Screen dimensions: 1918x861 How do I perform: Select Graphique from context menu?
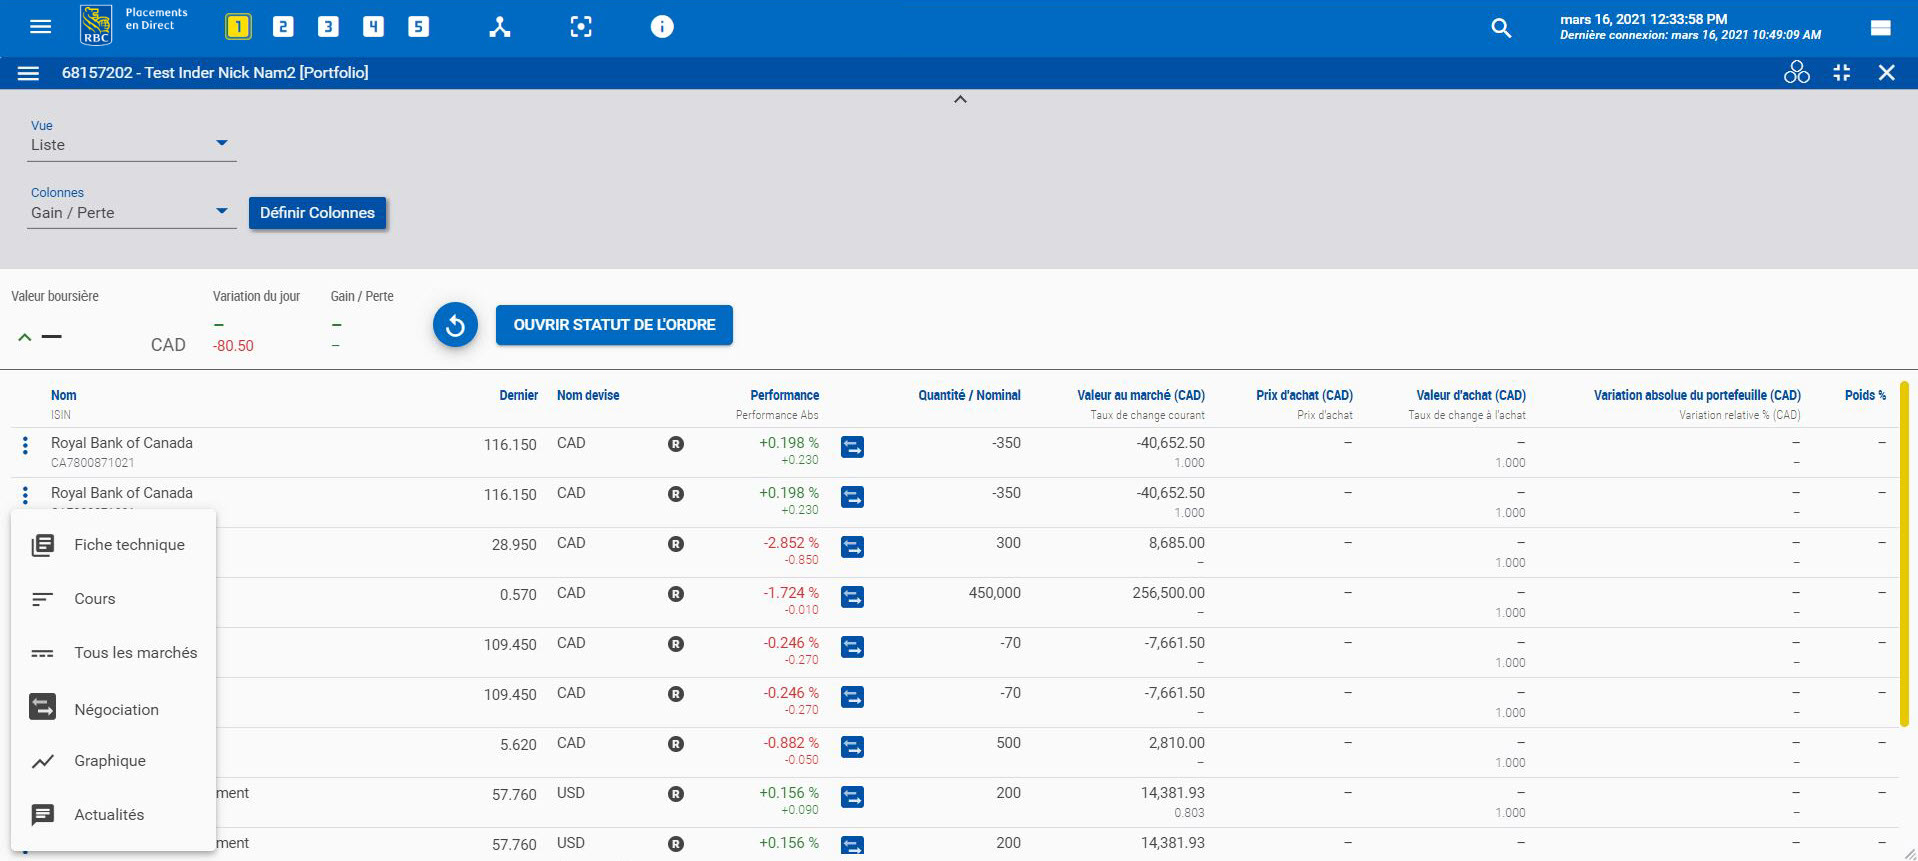(x=113, y=761)
